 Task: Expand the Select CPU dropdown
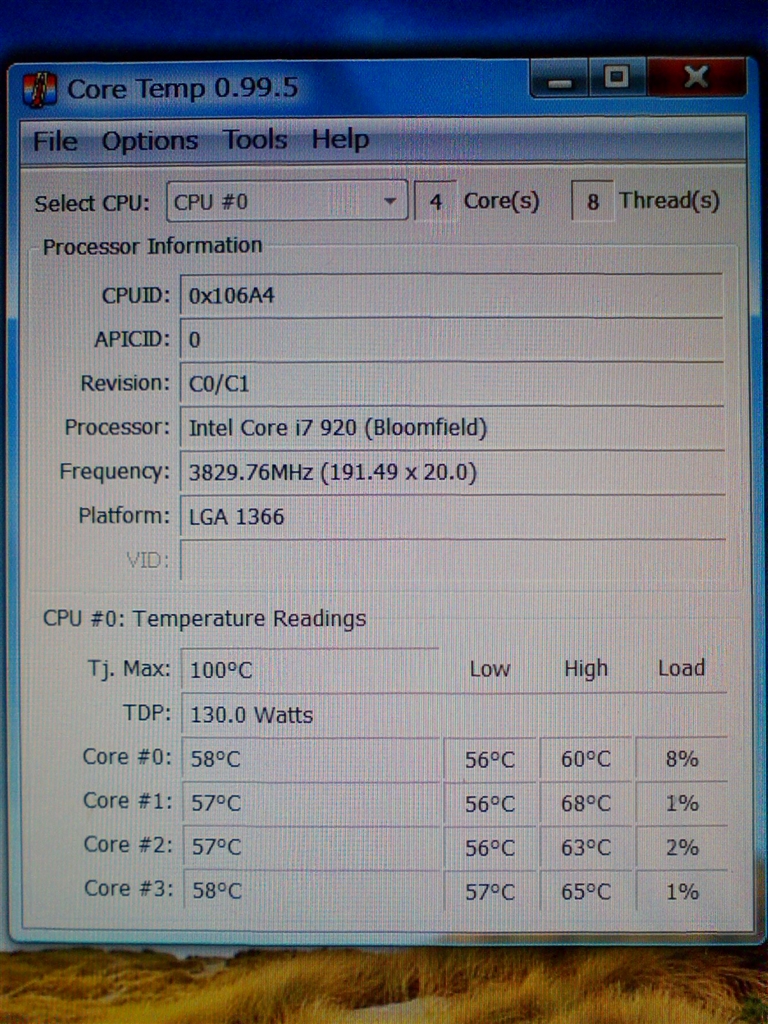click(287, 201)
